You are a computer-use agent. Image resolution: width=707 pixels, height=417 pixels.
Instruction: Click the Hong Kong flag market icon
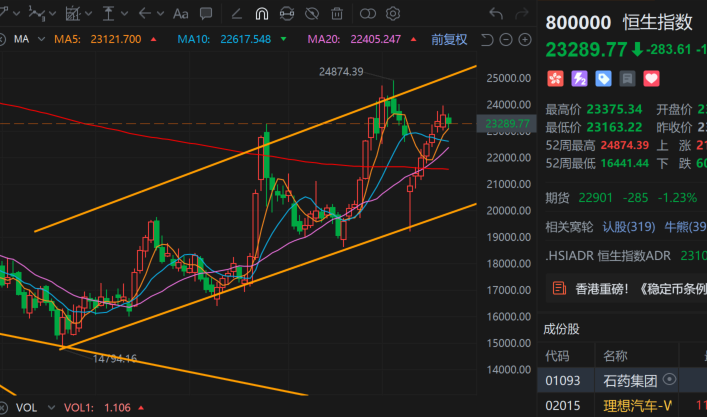tap(556, 78)
